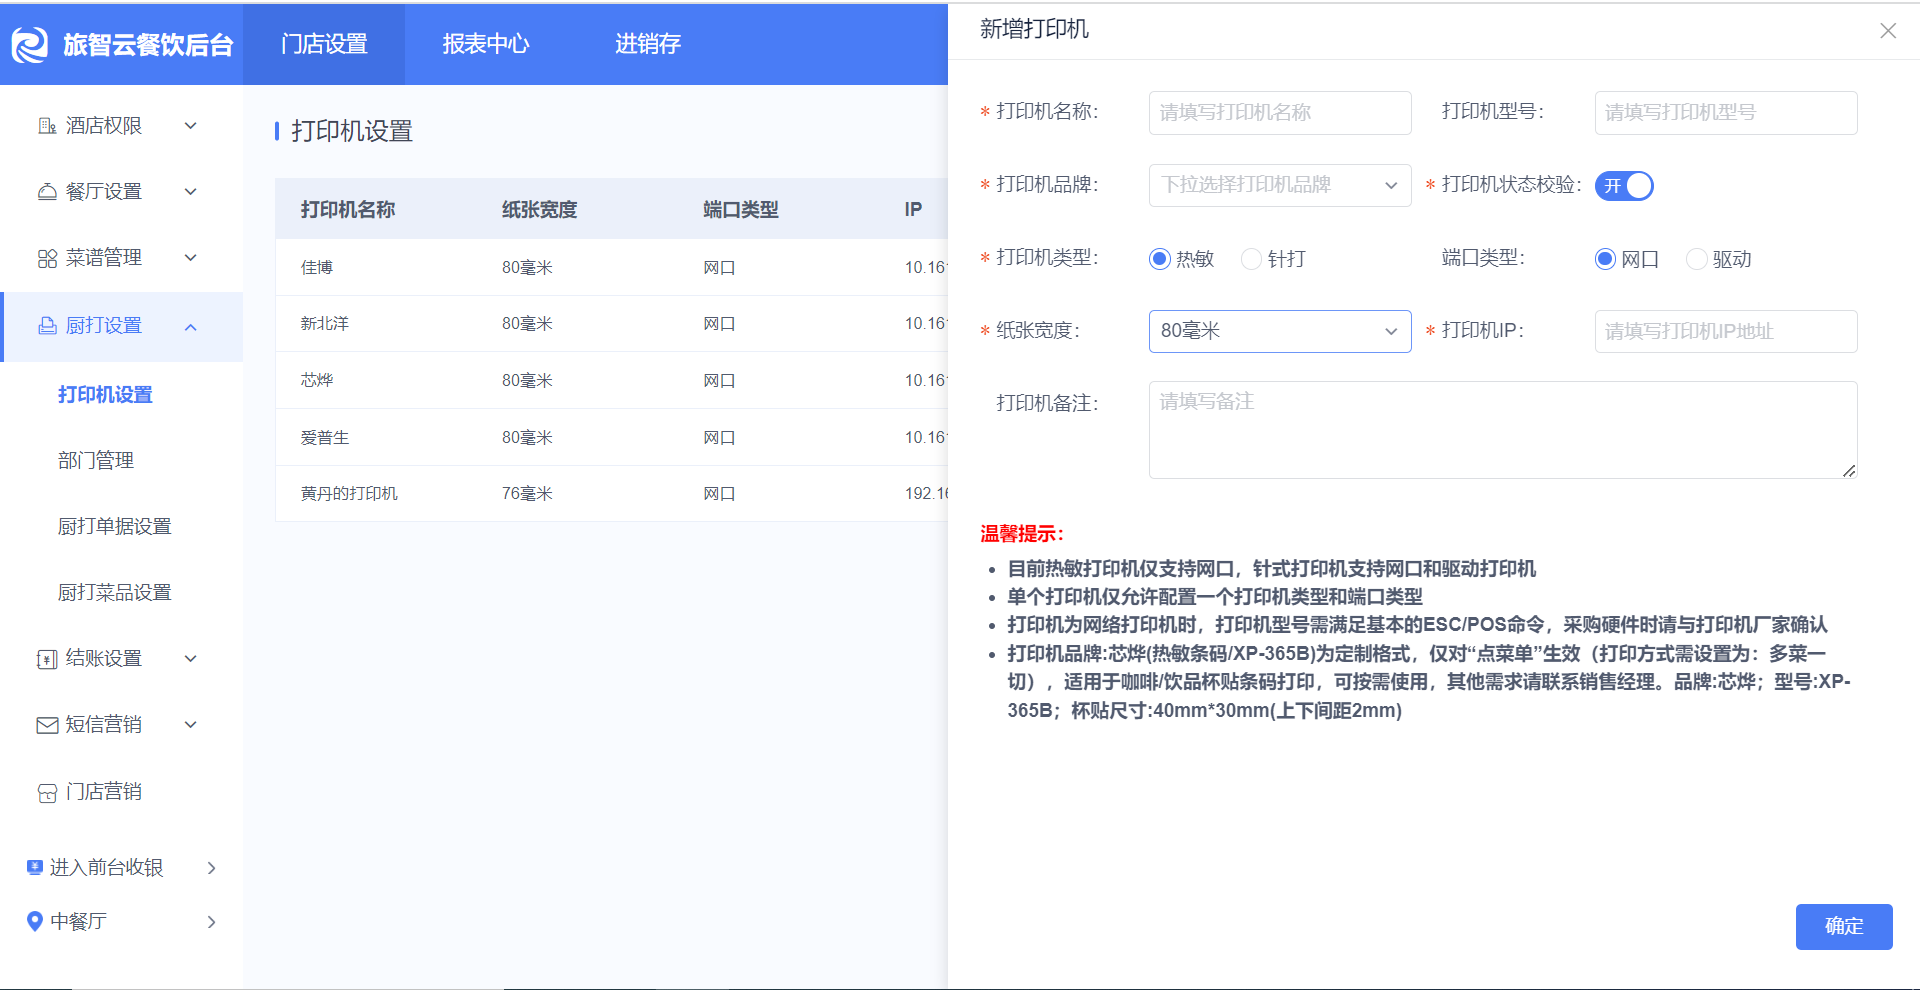This screenshot has height=990, width=1920.
Task: Open 厨打菜品设置 in the sidebar
Action: (115, 593)
